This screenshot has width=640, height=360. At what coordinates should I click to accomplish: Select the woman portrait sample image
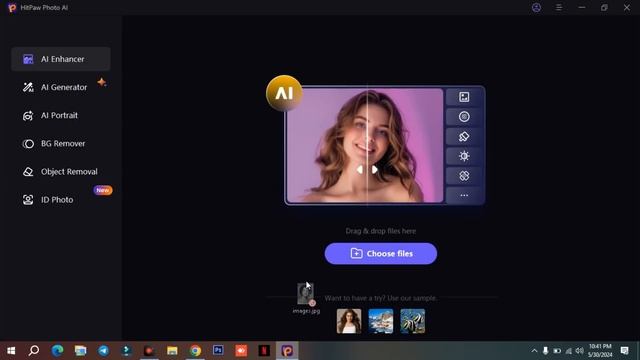tap(349, 321)
